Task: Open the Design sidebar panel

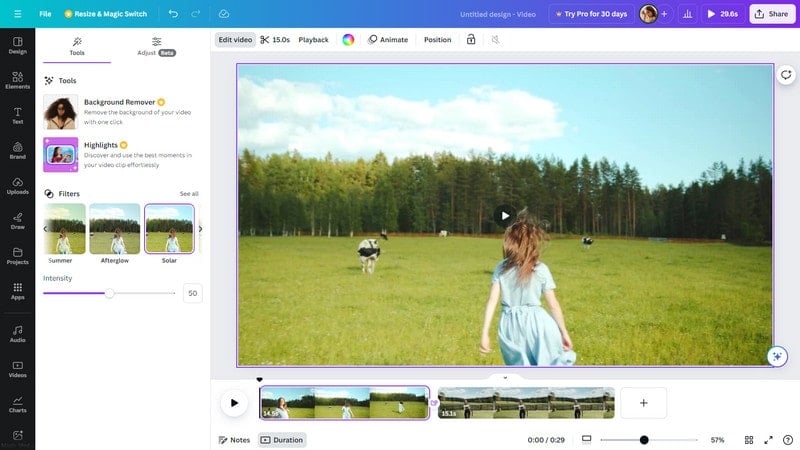Action: 17,45
